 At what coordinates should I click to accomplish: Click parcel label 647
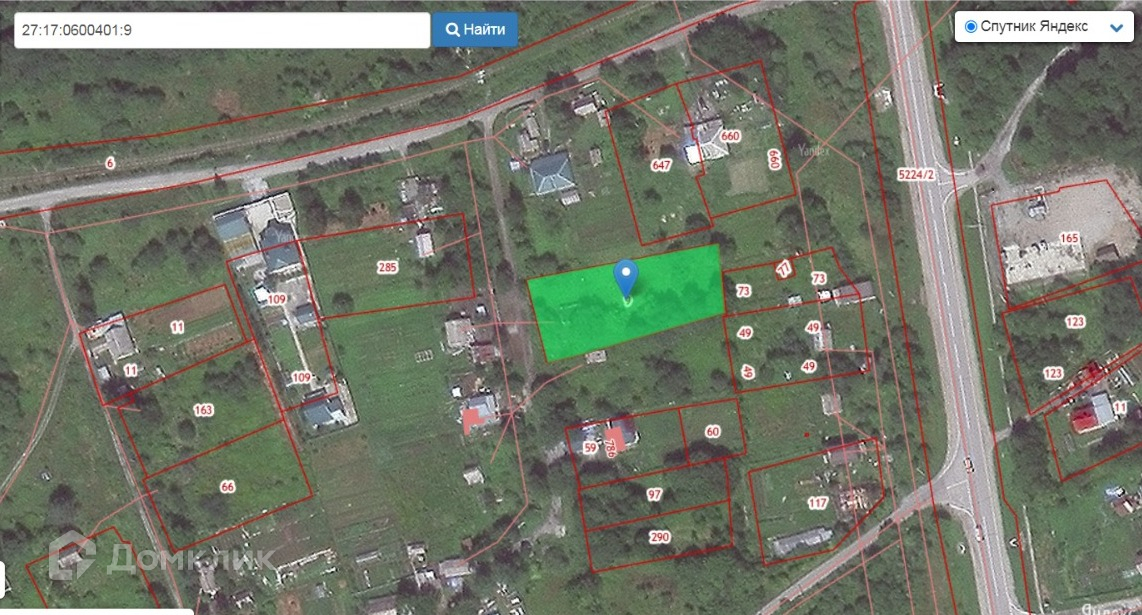661,165
